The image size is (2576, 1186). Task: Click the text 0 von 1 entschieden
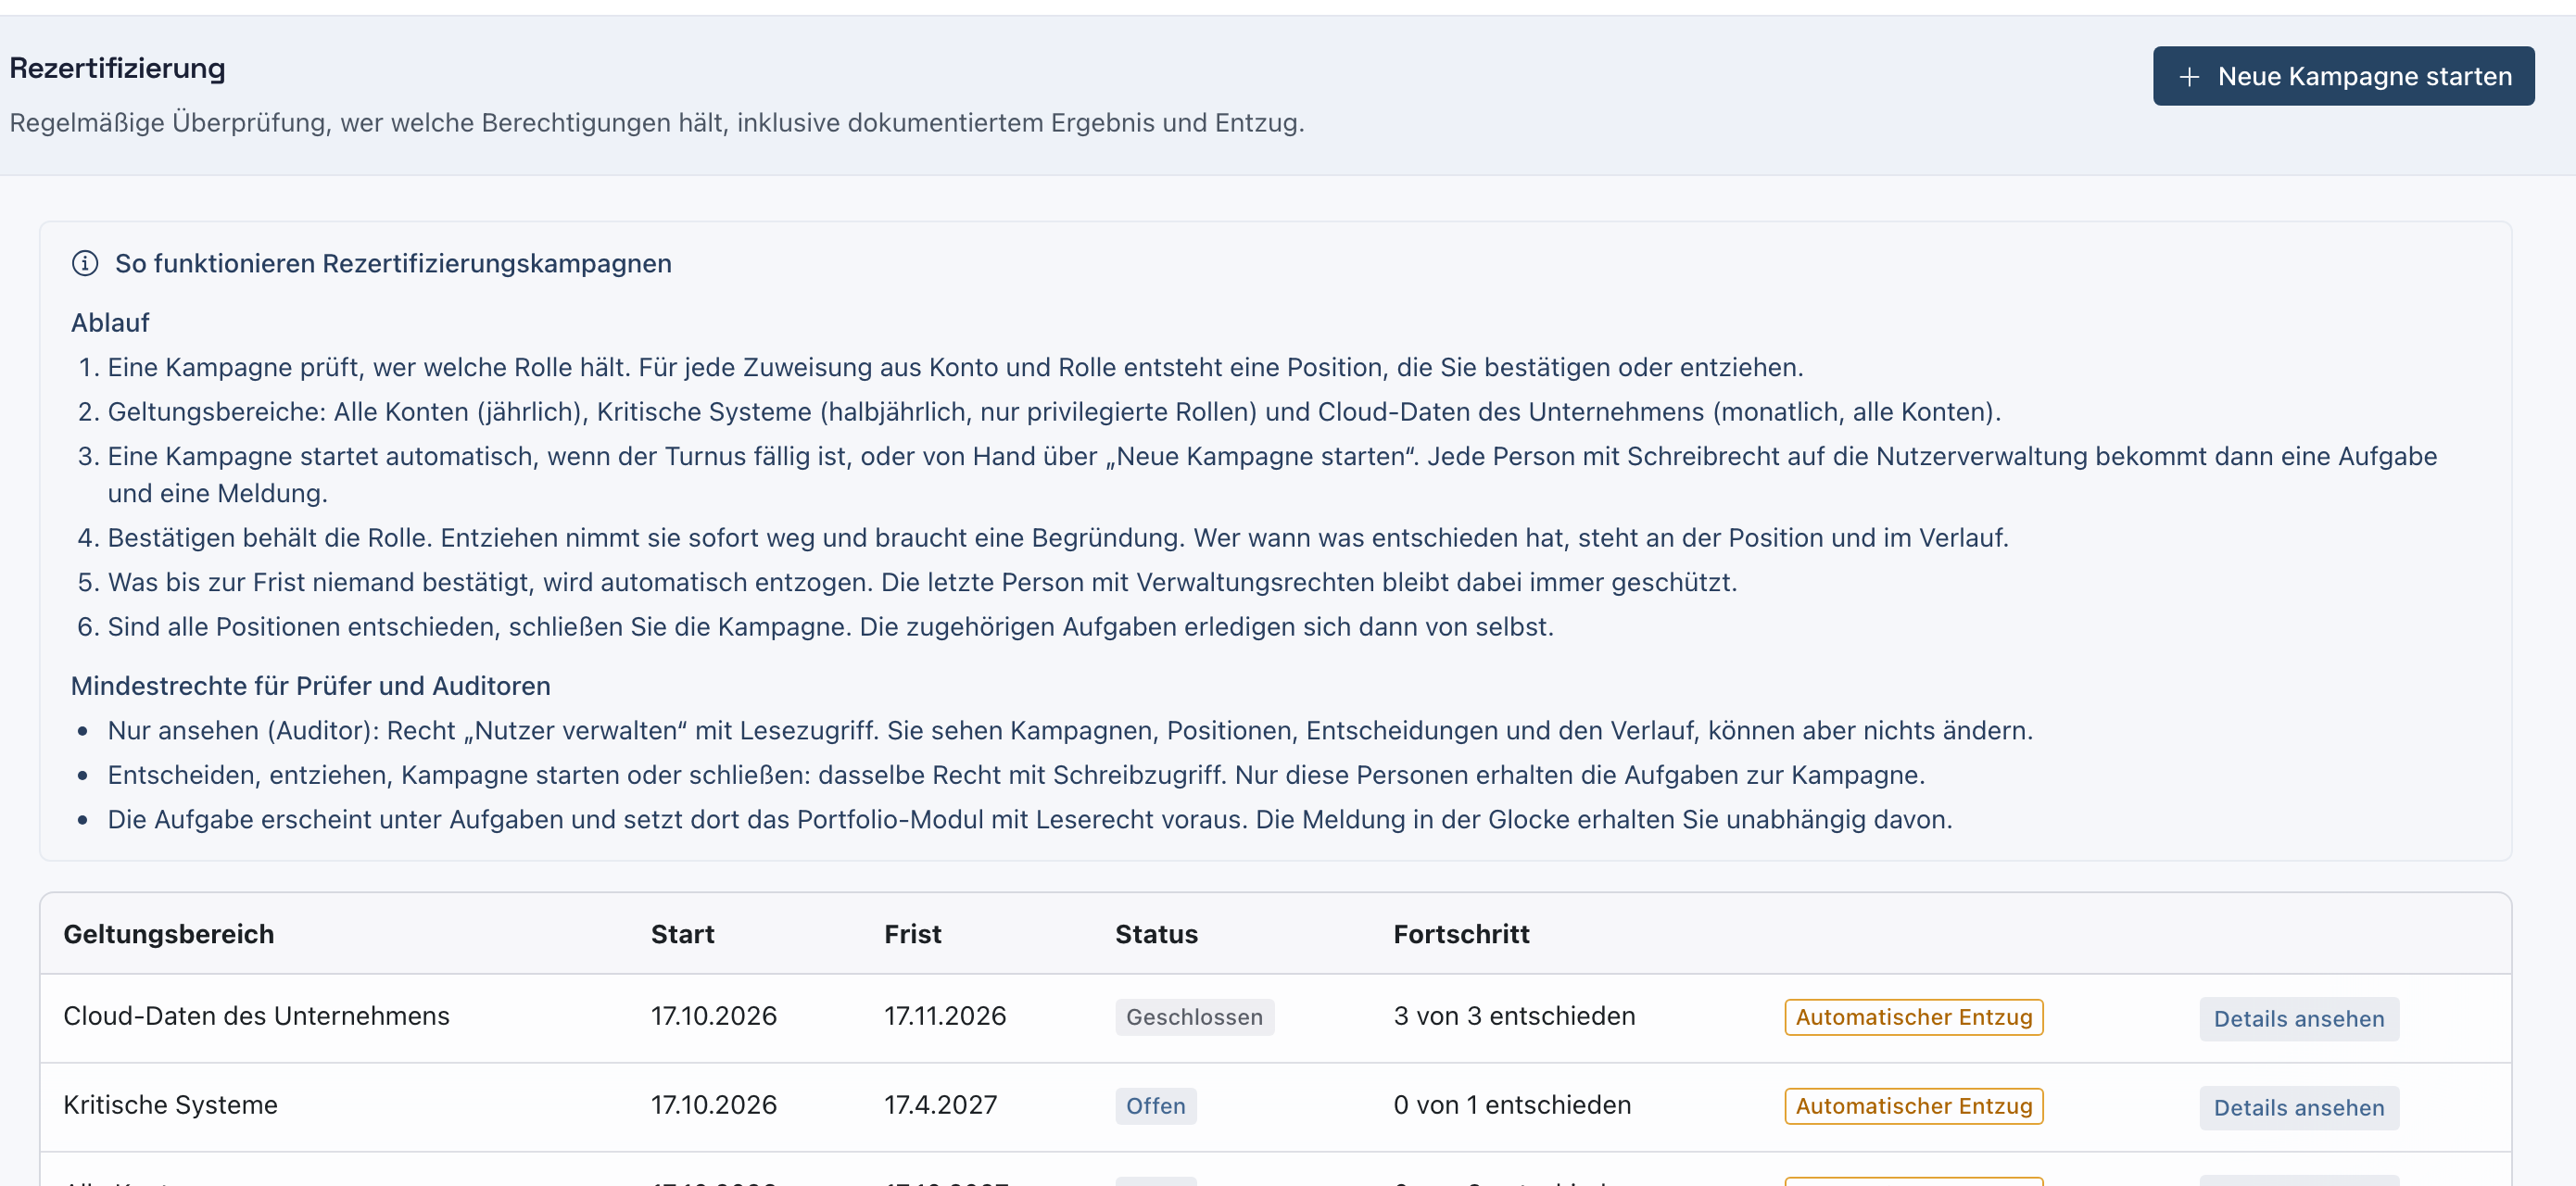[x=1512, y=1105]
